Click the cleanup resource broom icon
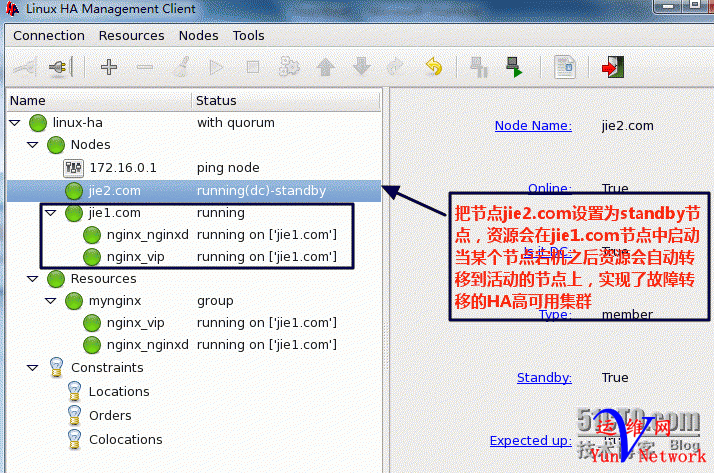Viewport: 714px width, 473px height. (x=181, y=67)
